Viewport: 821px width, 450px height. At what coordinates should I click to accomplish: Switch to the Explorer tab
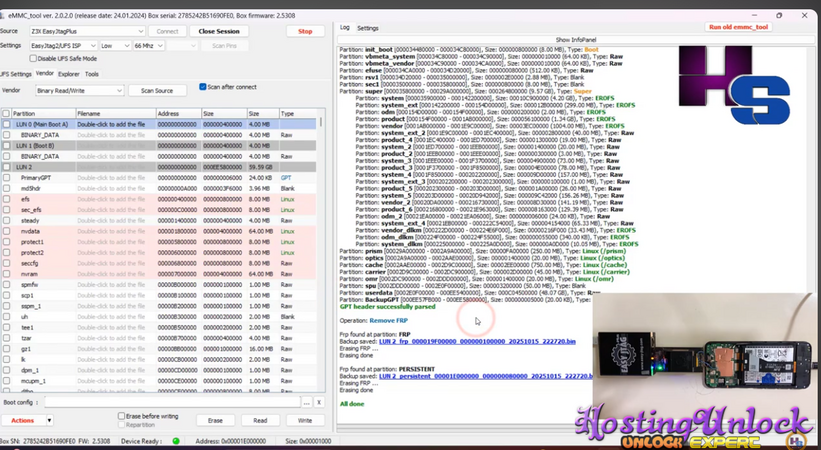click(x=69, y=74)
